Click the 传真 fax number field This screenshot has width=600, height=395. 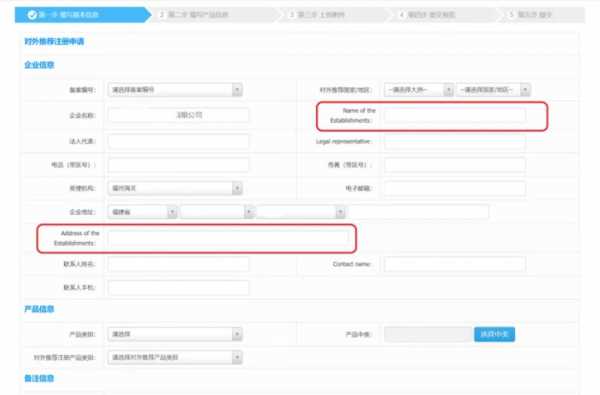pos(455,165)
